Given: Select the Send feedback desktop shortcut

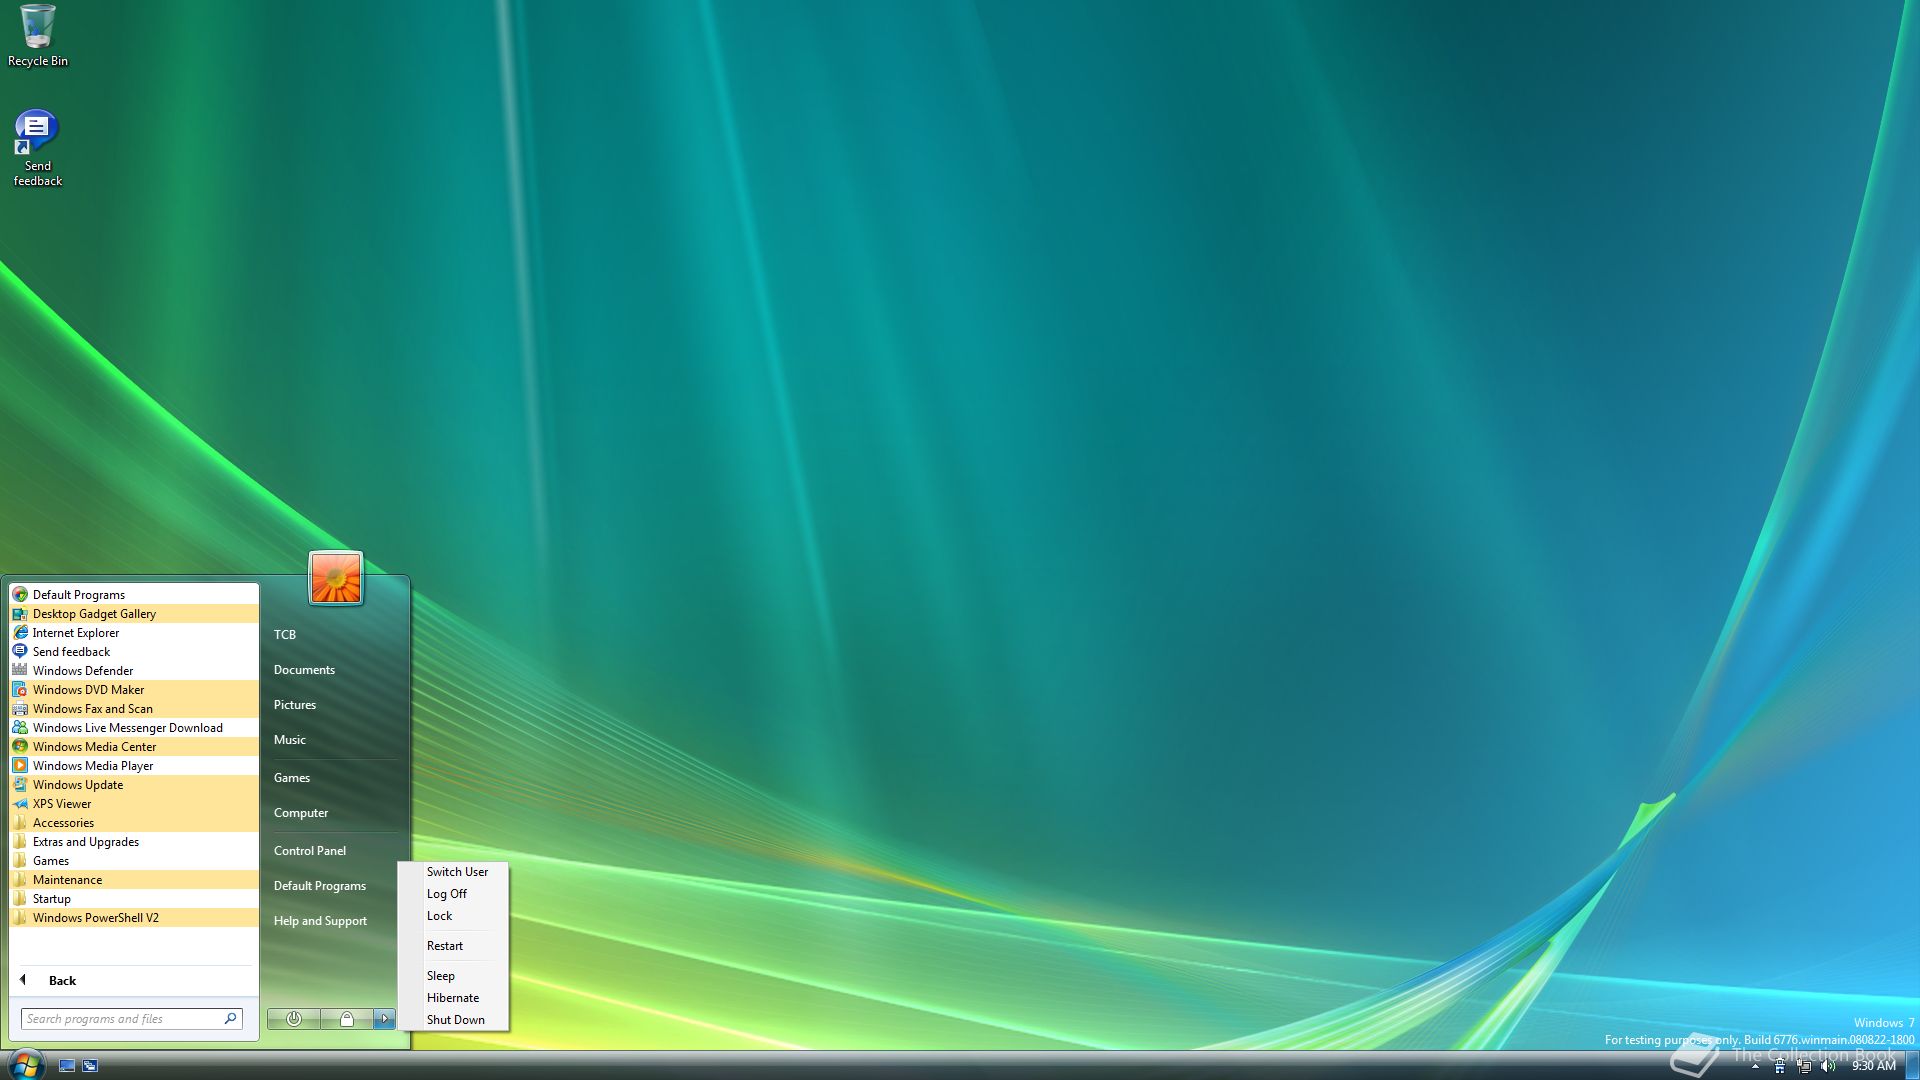Looking at the screenshot, I should point(38,148).
